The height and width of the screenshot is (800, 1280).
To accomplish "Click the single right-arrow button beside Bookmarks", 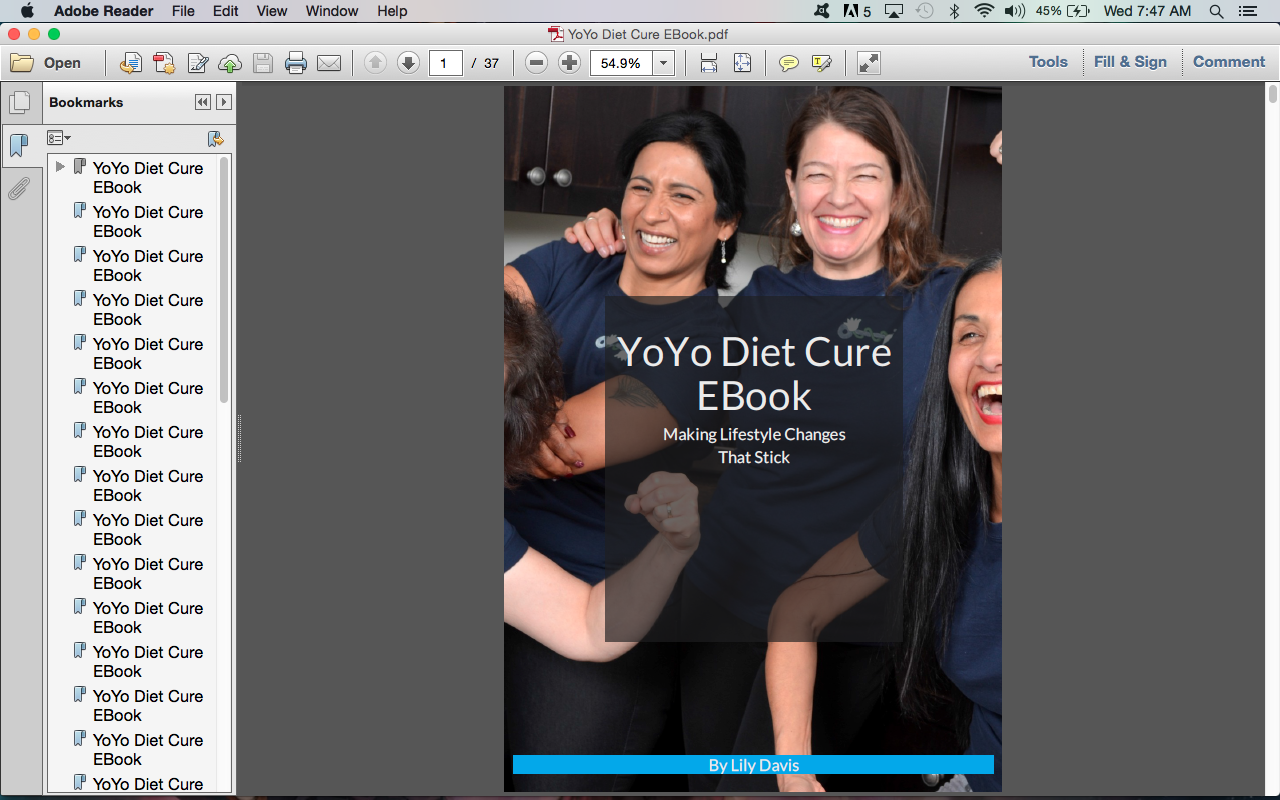I will [224, 102].
